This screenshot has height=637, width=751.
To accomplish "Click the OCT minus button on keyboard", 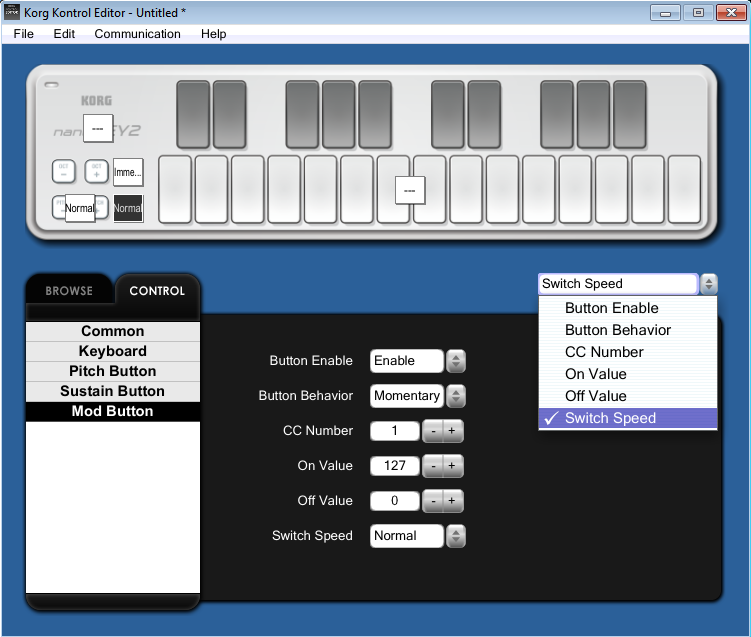I will coord(64,171).
